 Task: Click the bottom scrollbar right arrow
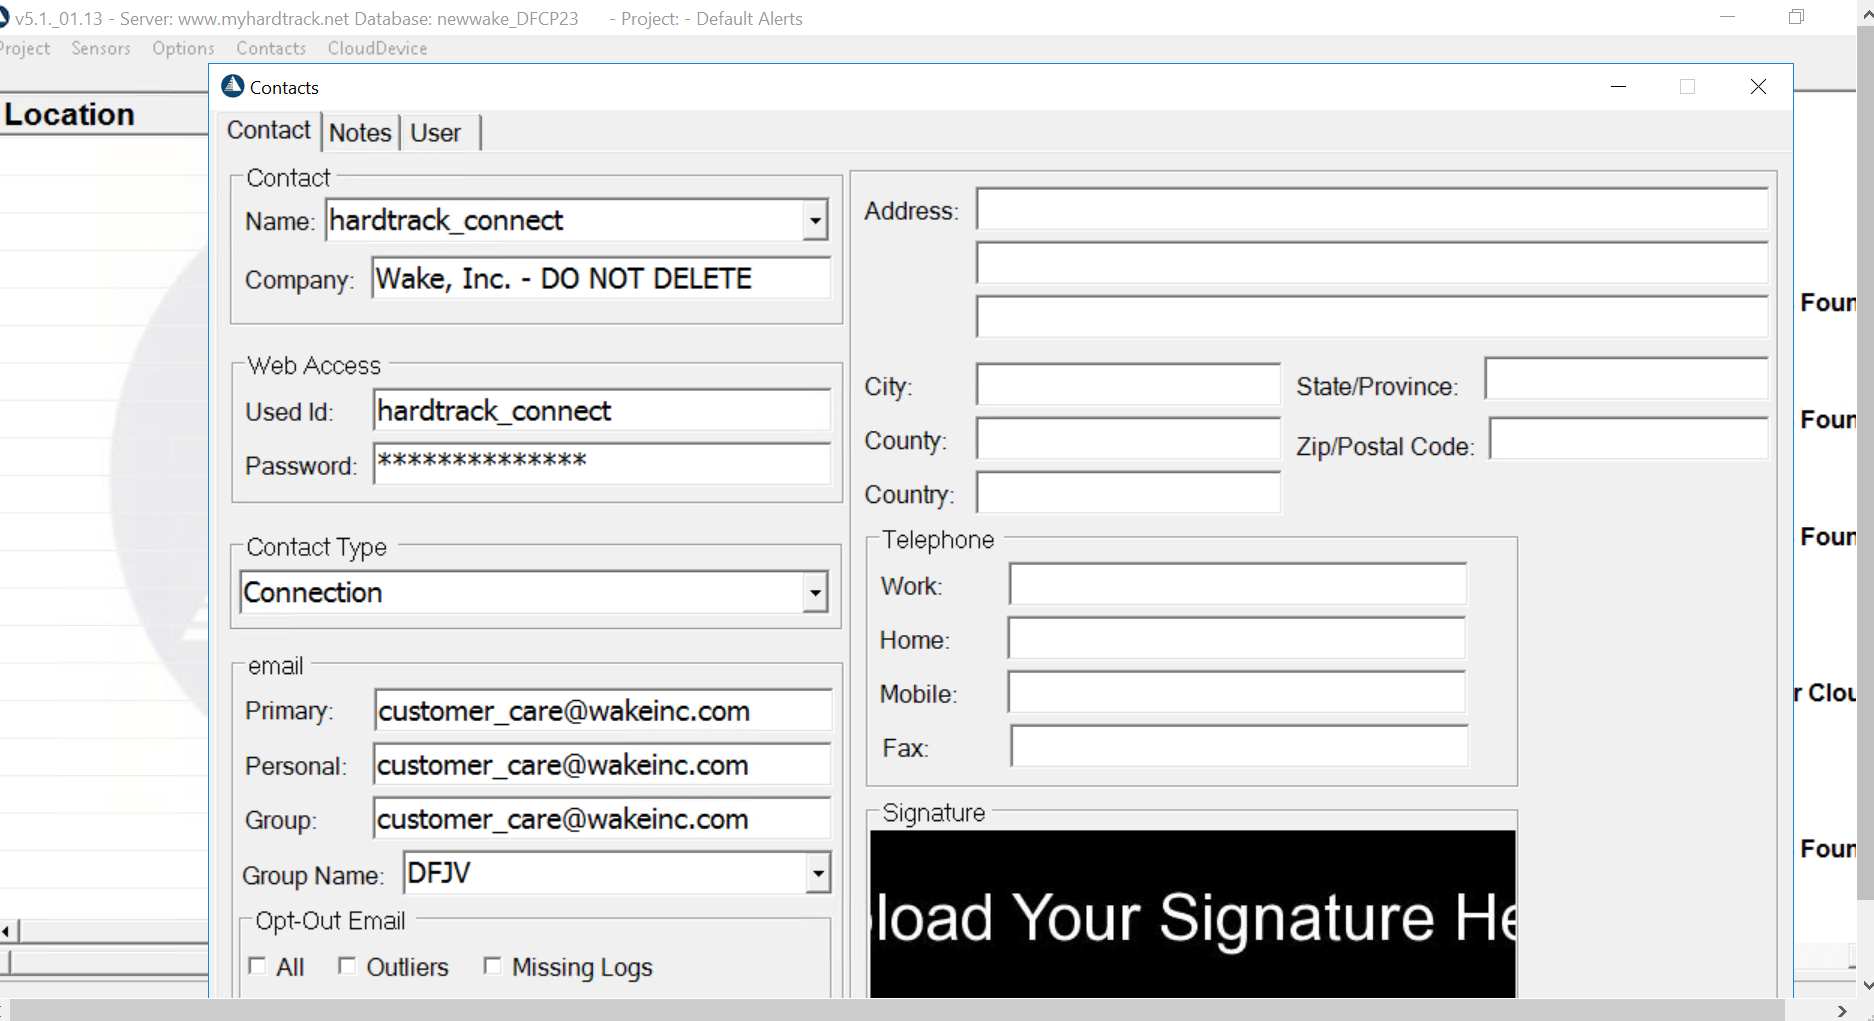tap(1842, 1011)
